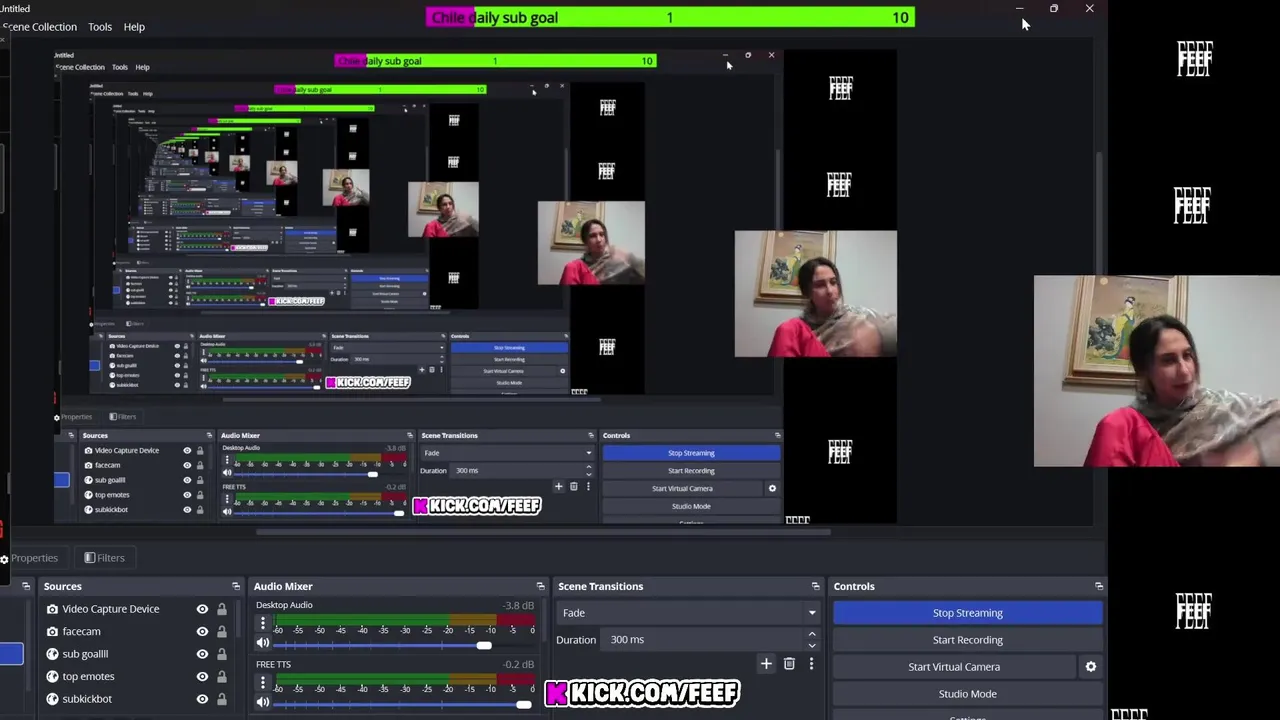Hide the facecam source
1280x720 pixels.
[x=202, y=631]
